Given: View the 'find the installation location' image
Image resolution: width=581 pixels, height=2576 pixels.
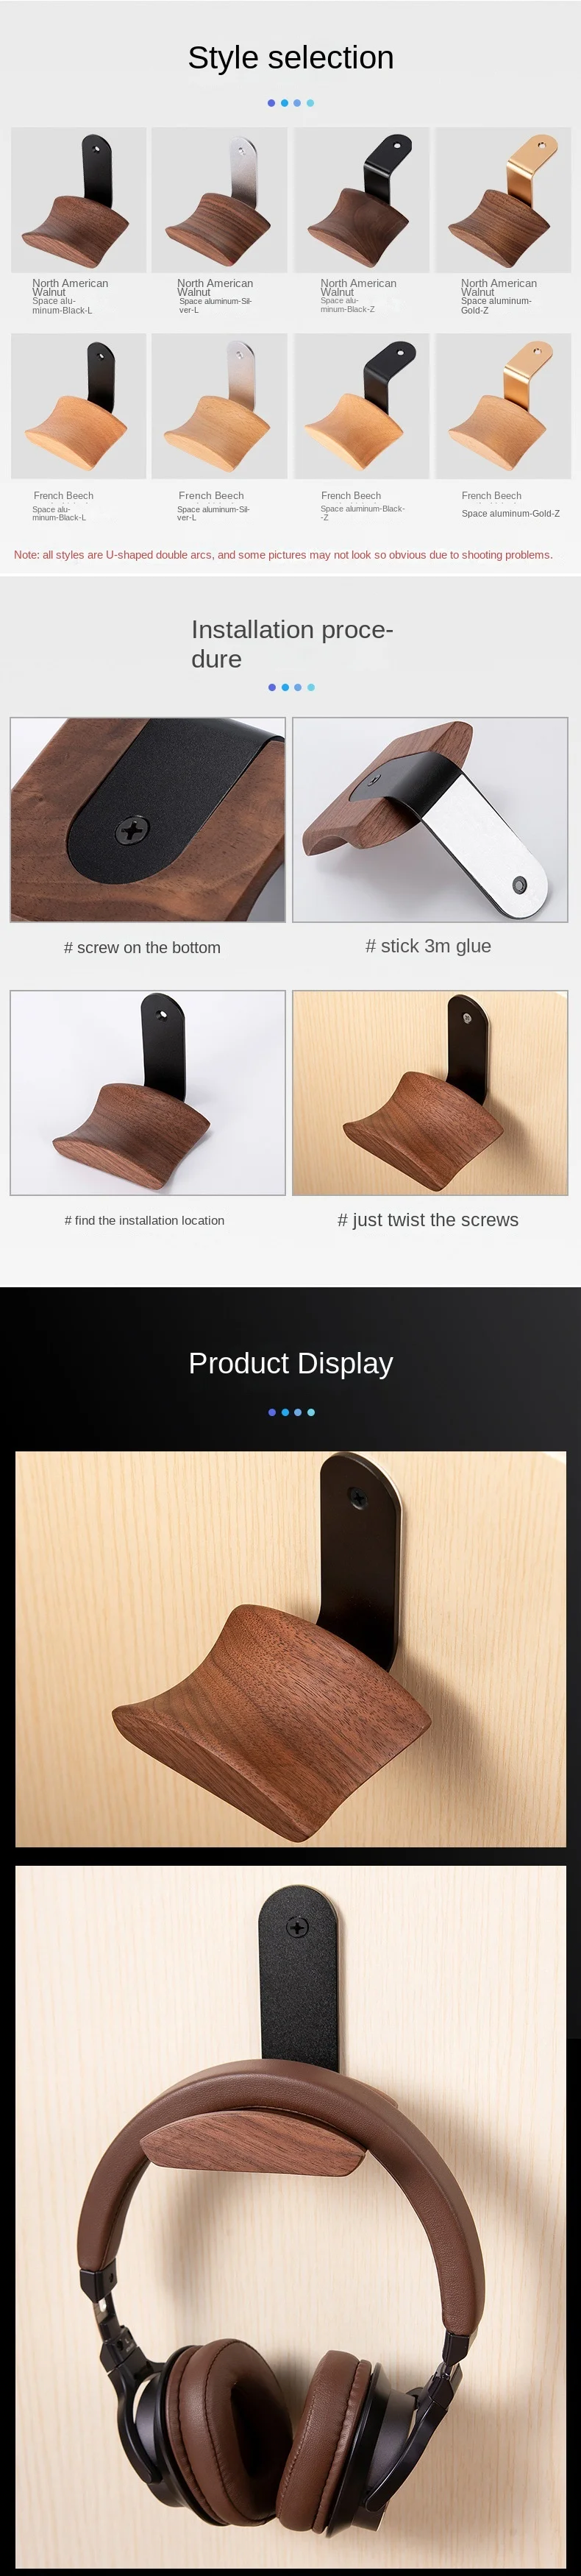Looking at the screenshot, I should [148, 1093].
